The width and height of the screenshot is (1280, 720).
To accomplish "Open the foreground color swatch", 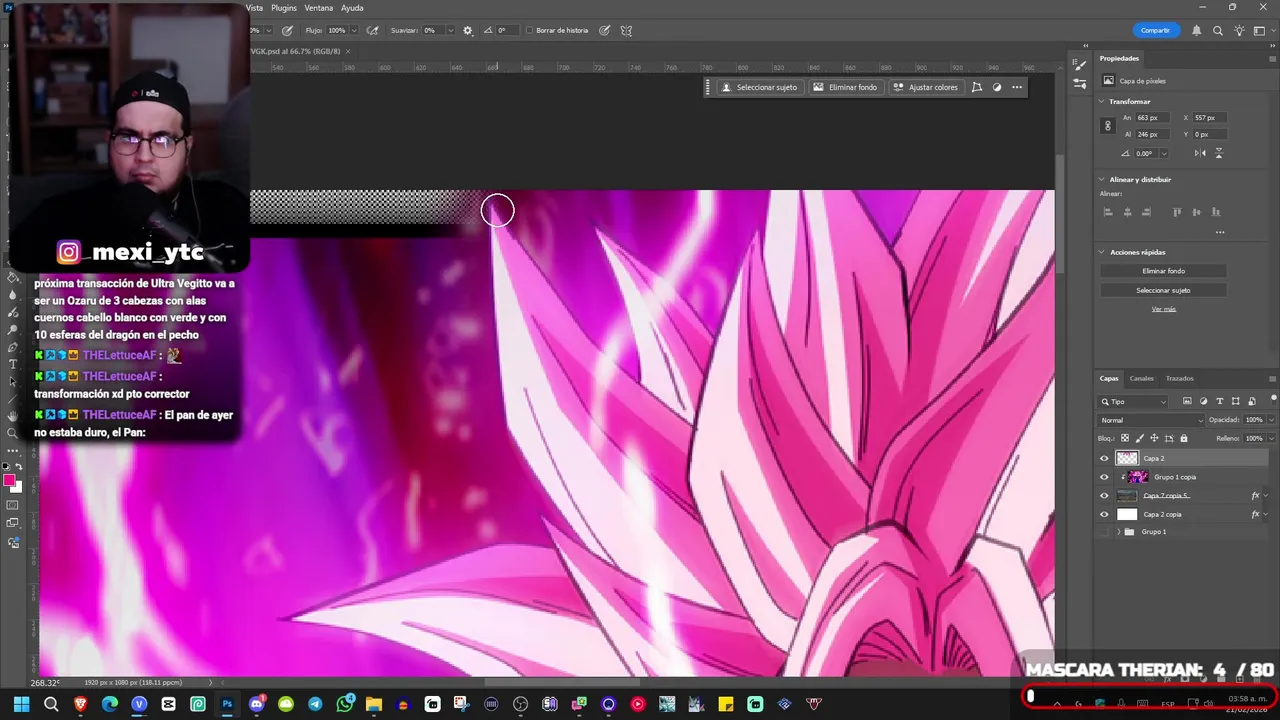I will pyautogui.click(x=9, y=481).
